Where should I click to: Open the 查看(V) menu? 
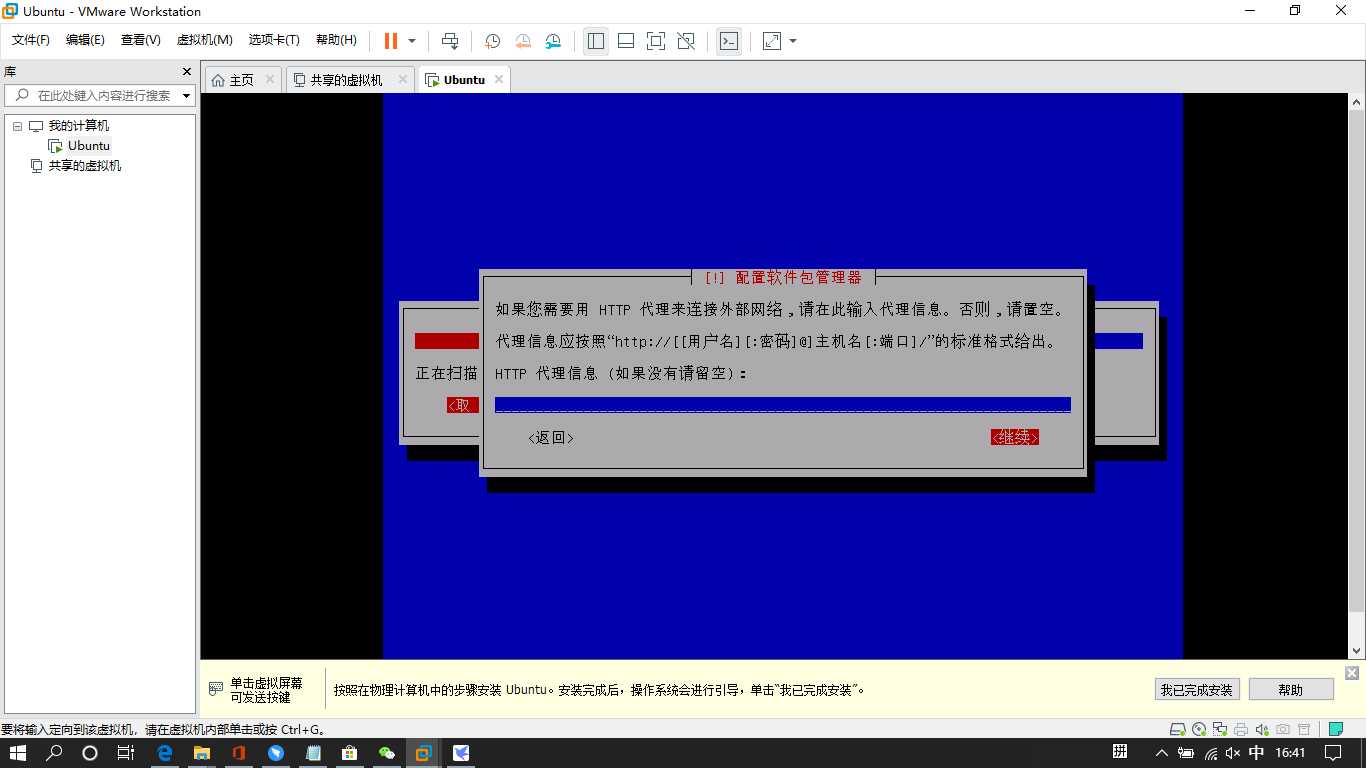(140, 40)
